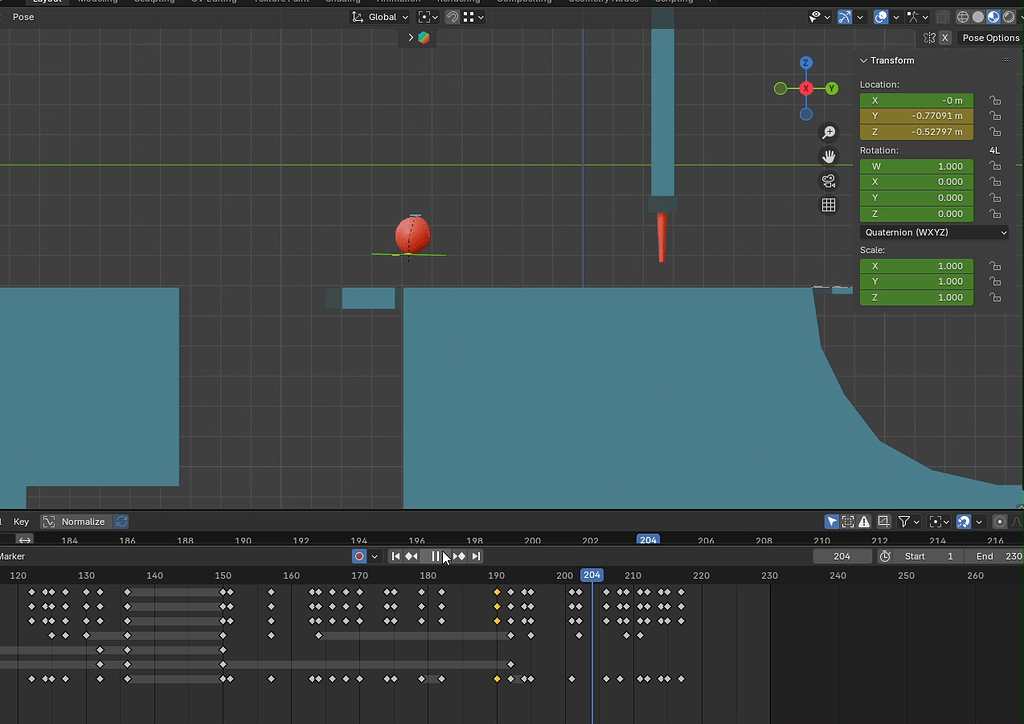Viewport: 1024px width, 724px height.
Task: Toggle viewport gizmos display
Action: click(845, 17)
